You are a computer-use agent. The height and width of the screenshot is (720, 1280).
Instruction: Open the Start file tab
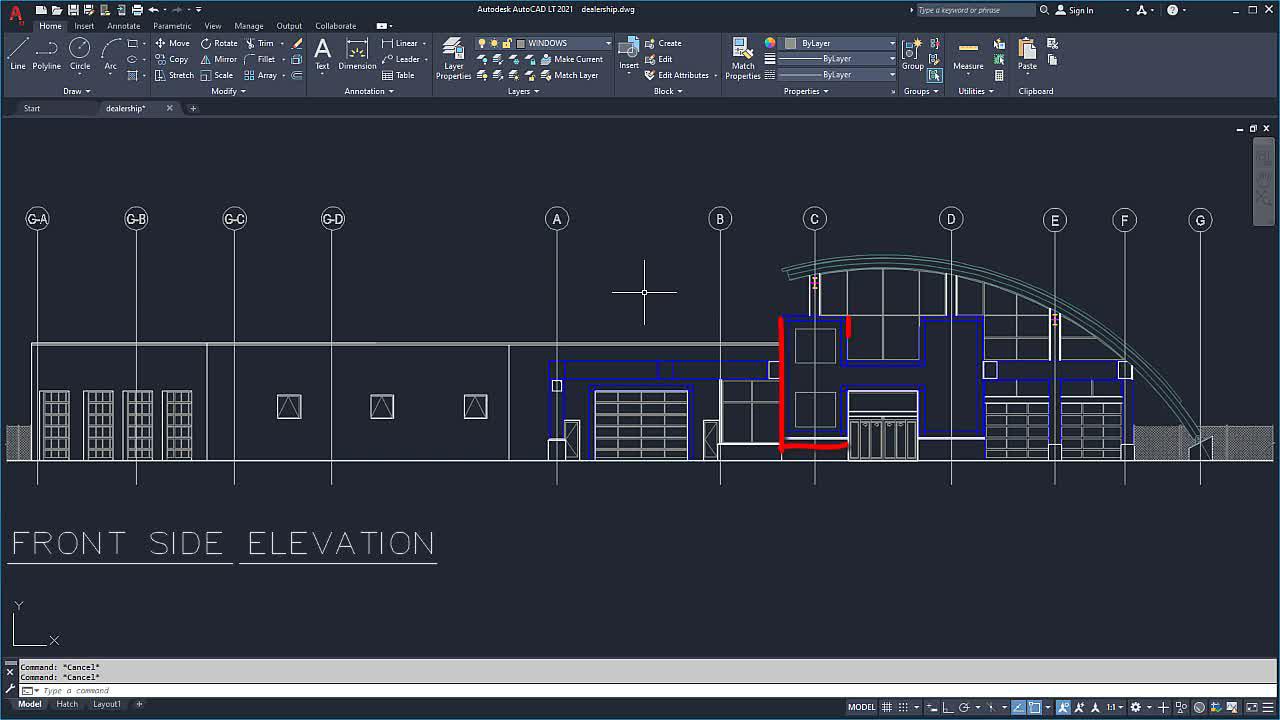click(32, 108)
